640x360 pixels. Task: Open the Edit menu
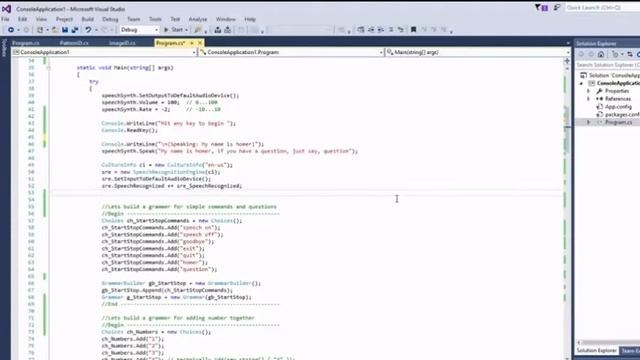point(22,19)
